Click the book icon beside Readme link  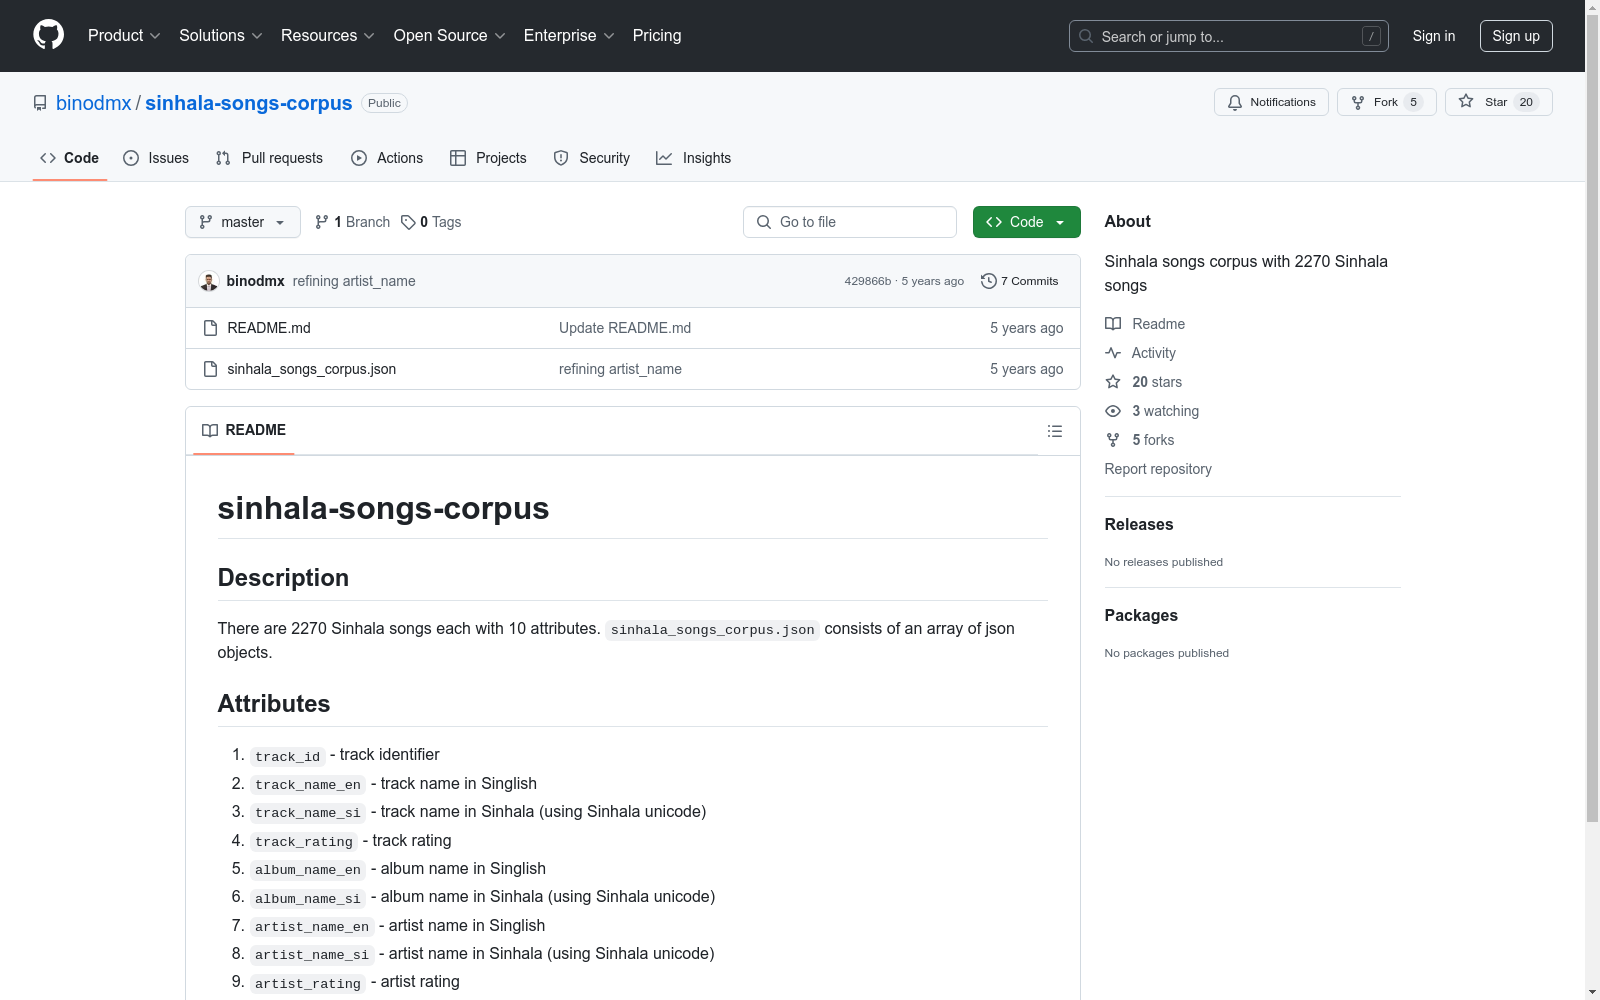click(x=1113, y=324)
